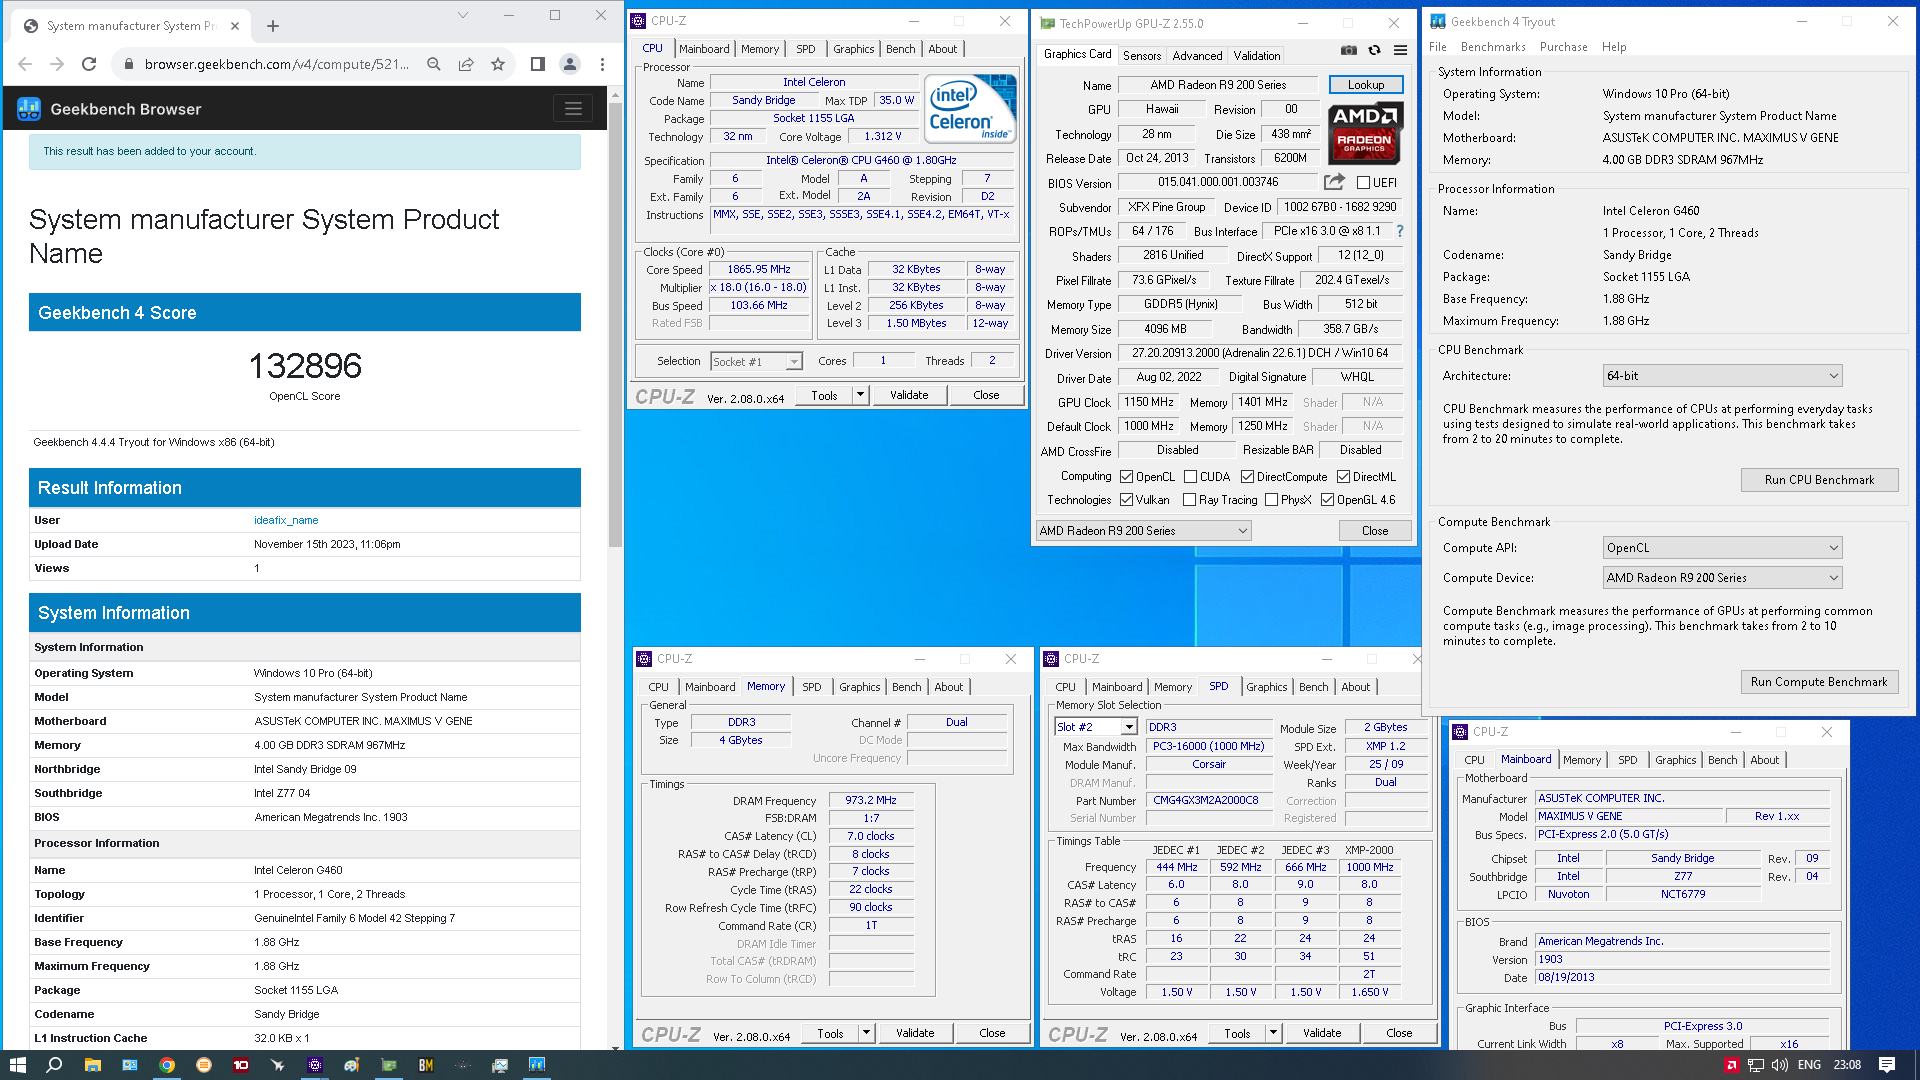
Task: Click the AMD Radeon Graphics logo
Action: 1365,132
